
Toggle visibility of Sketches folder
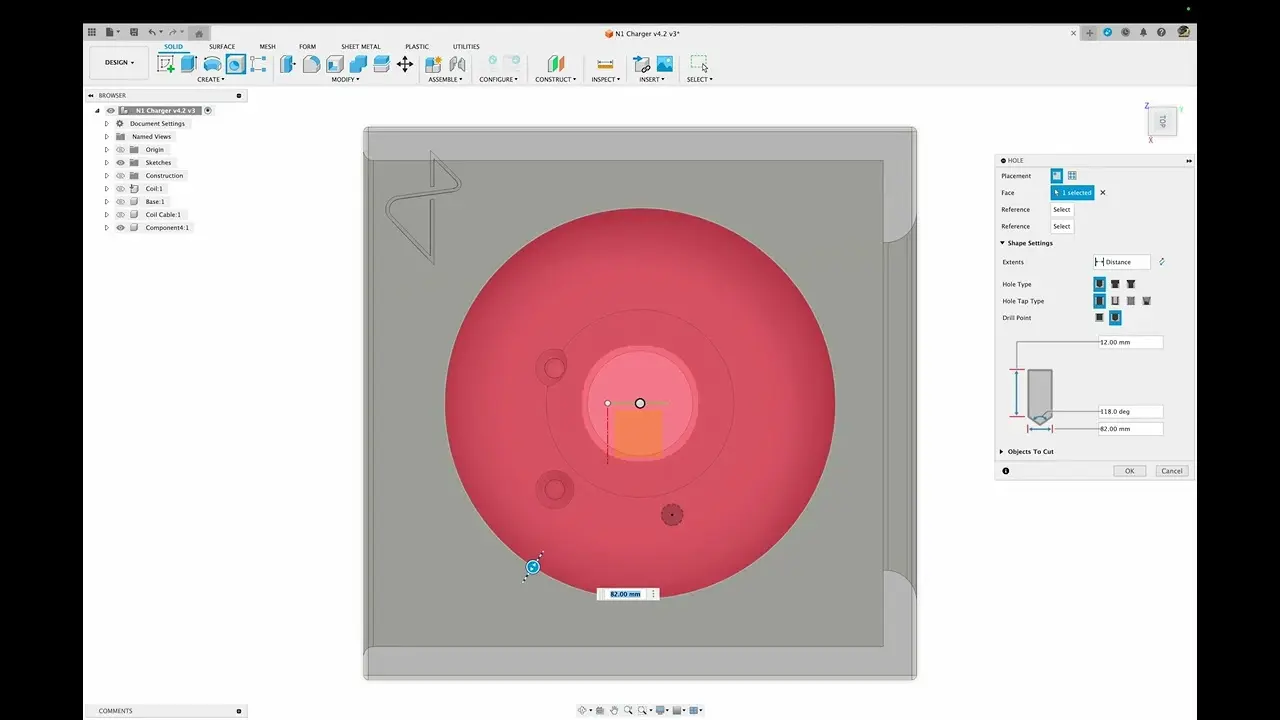[120, 163]
